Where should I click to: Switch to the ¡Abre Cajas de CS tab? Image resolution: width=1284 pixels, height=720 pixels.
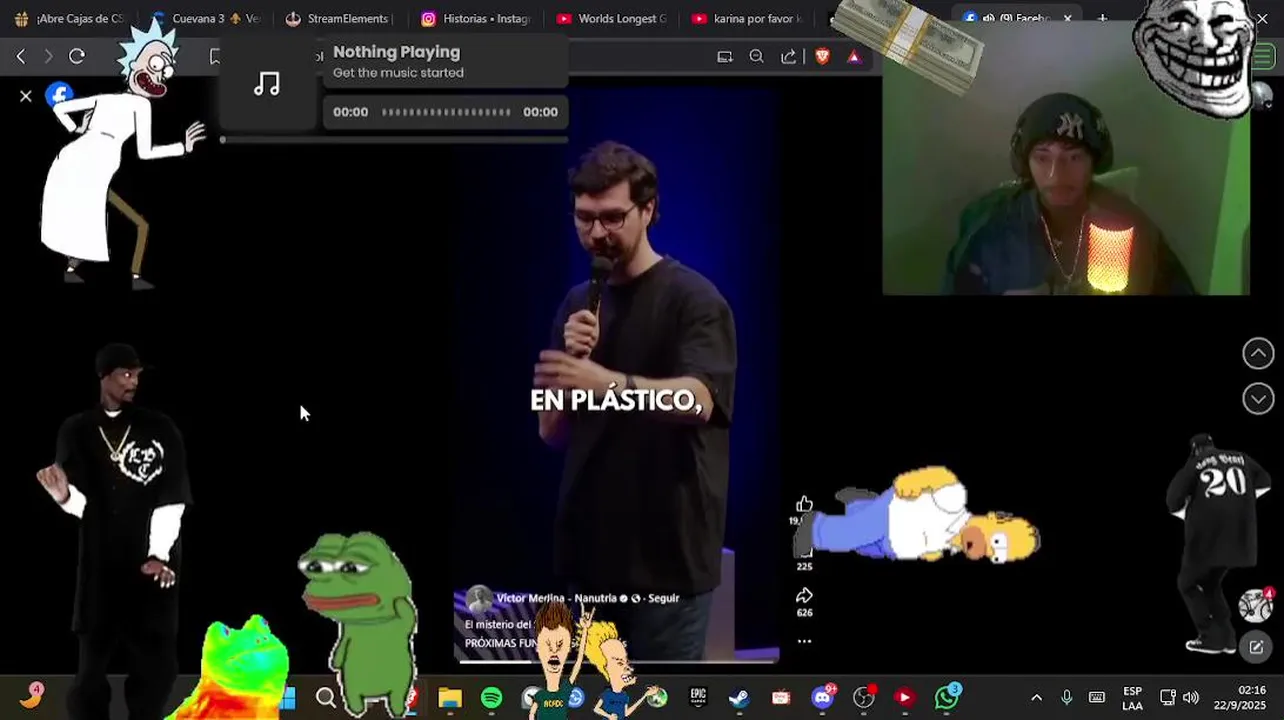70,18
